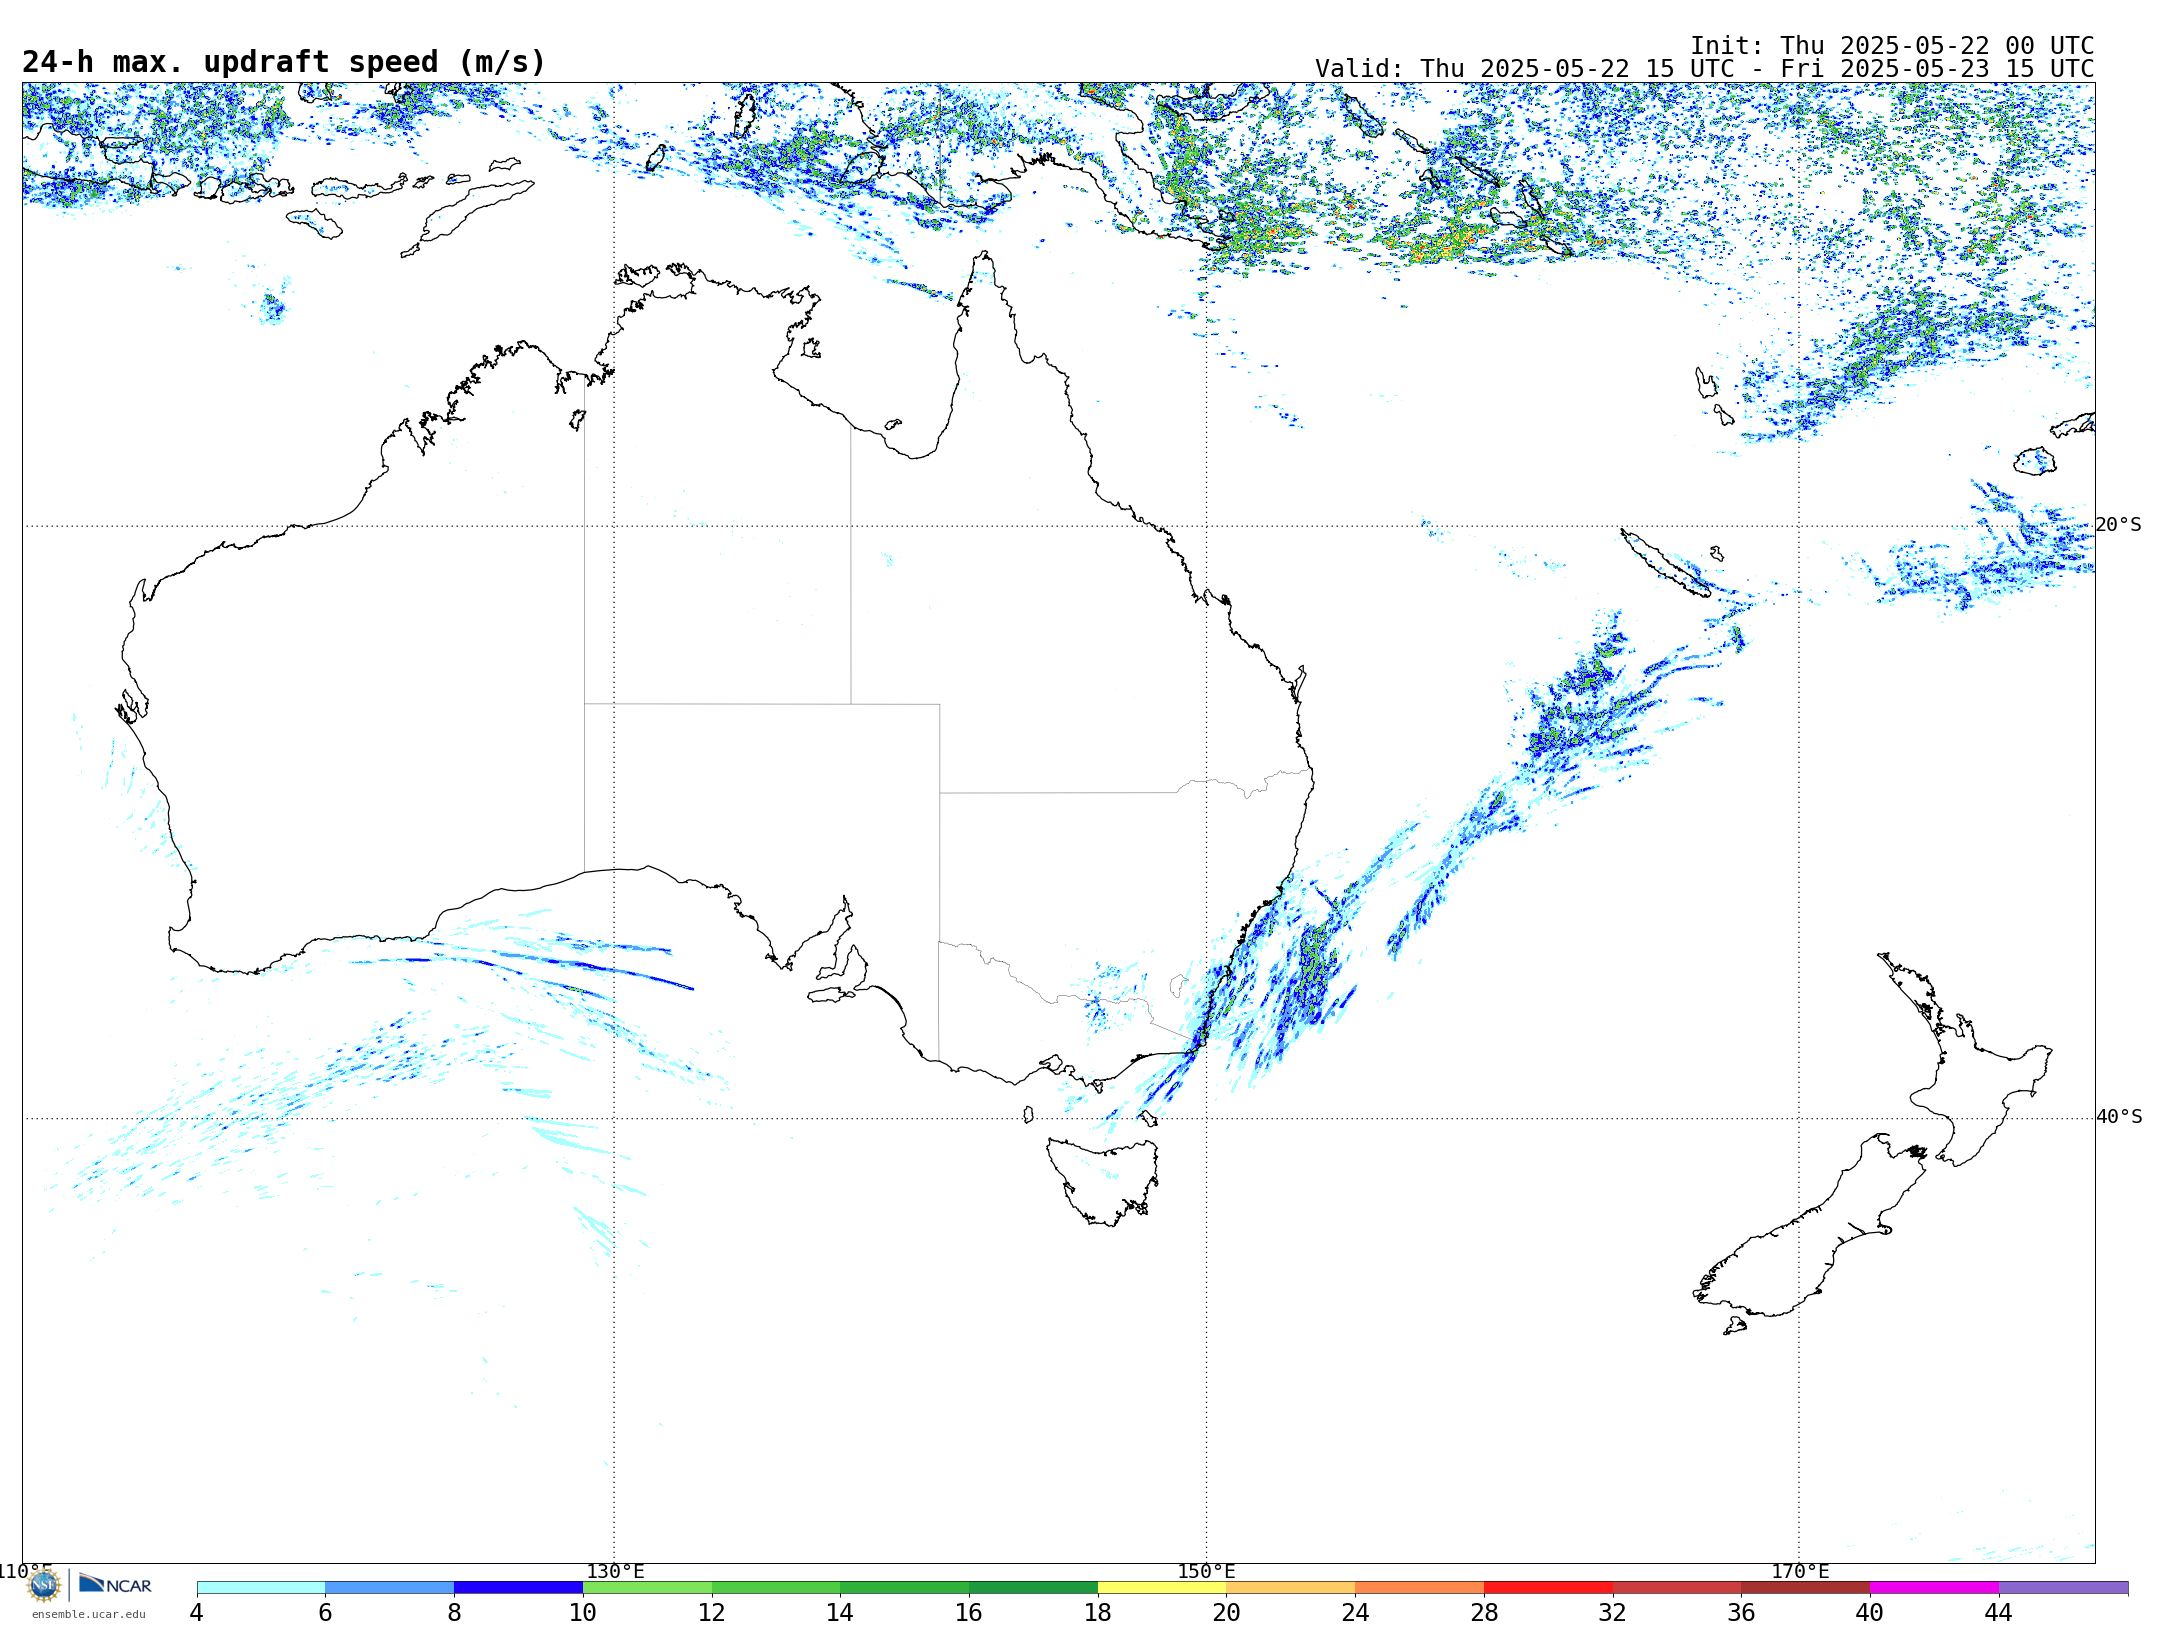
Task: Click the colorbar value label 10
Action: 583,1613
